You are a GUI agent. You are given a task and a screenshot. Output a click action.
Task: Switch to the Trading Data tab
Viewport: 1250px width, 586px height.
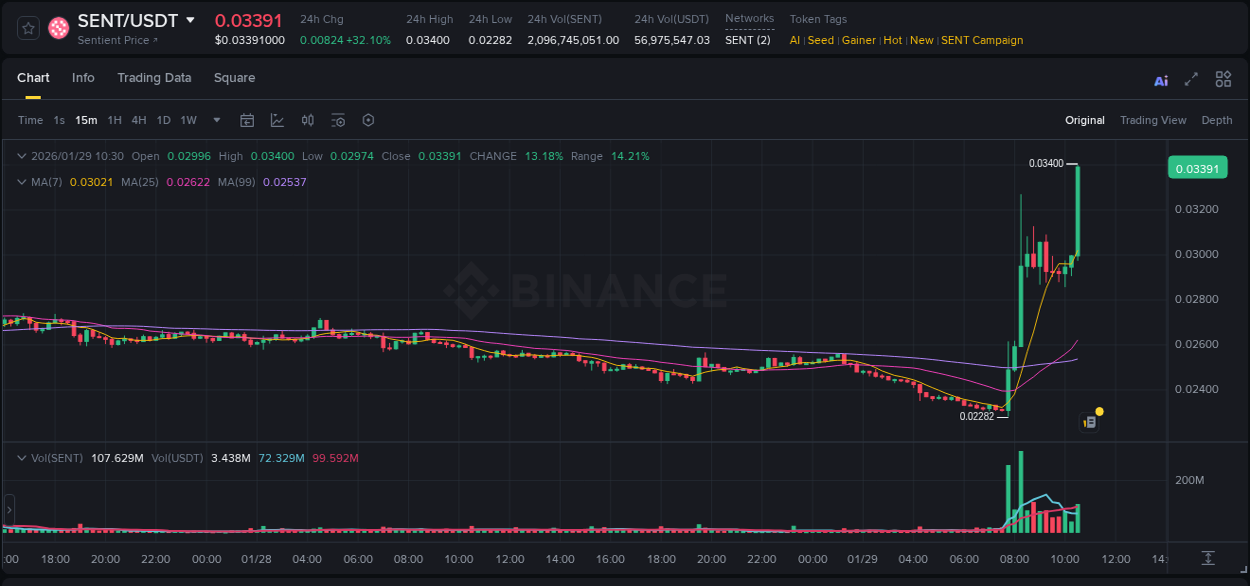point(154,78)
